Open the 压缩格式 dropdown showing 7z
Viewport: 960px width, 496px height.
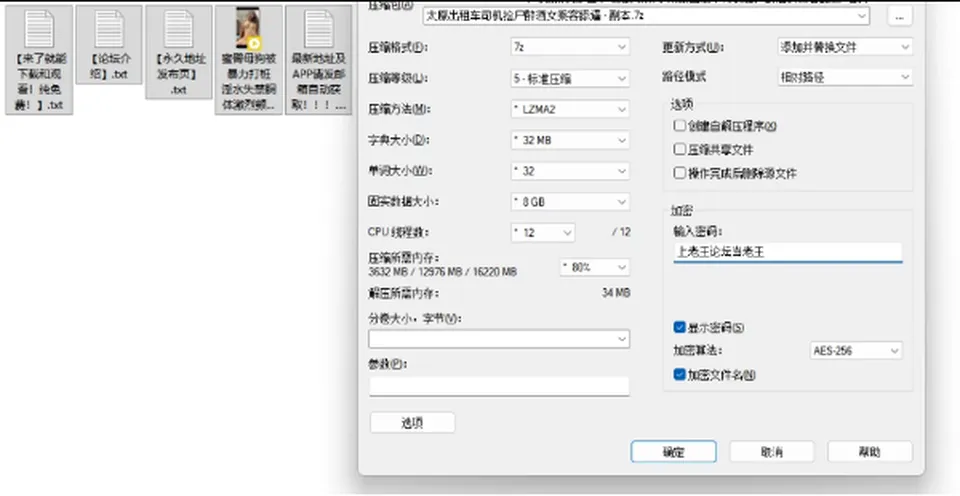click(x=570, y=47)
